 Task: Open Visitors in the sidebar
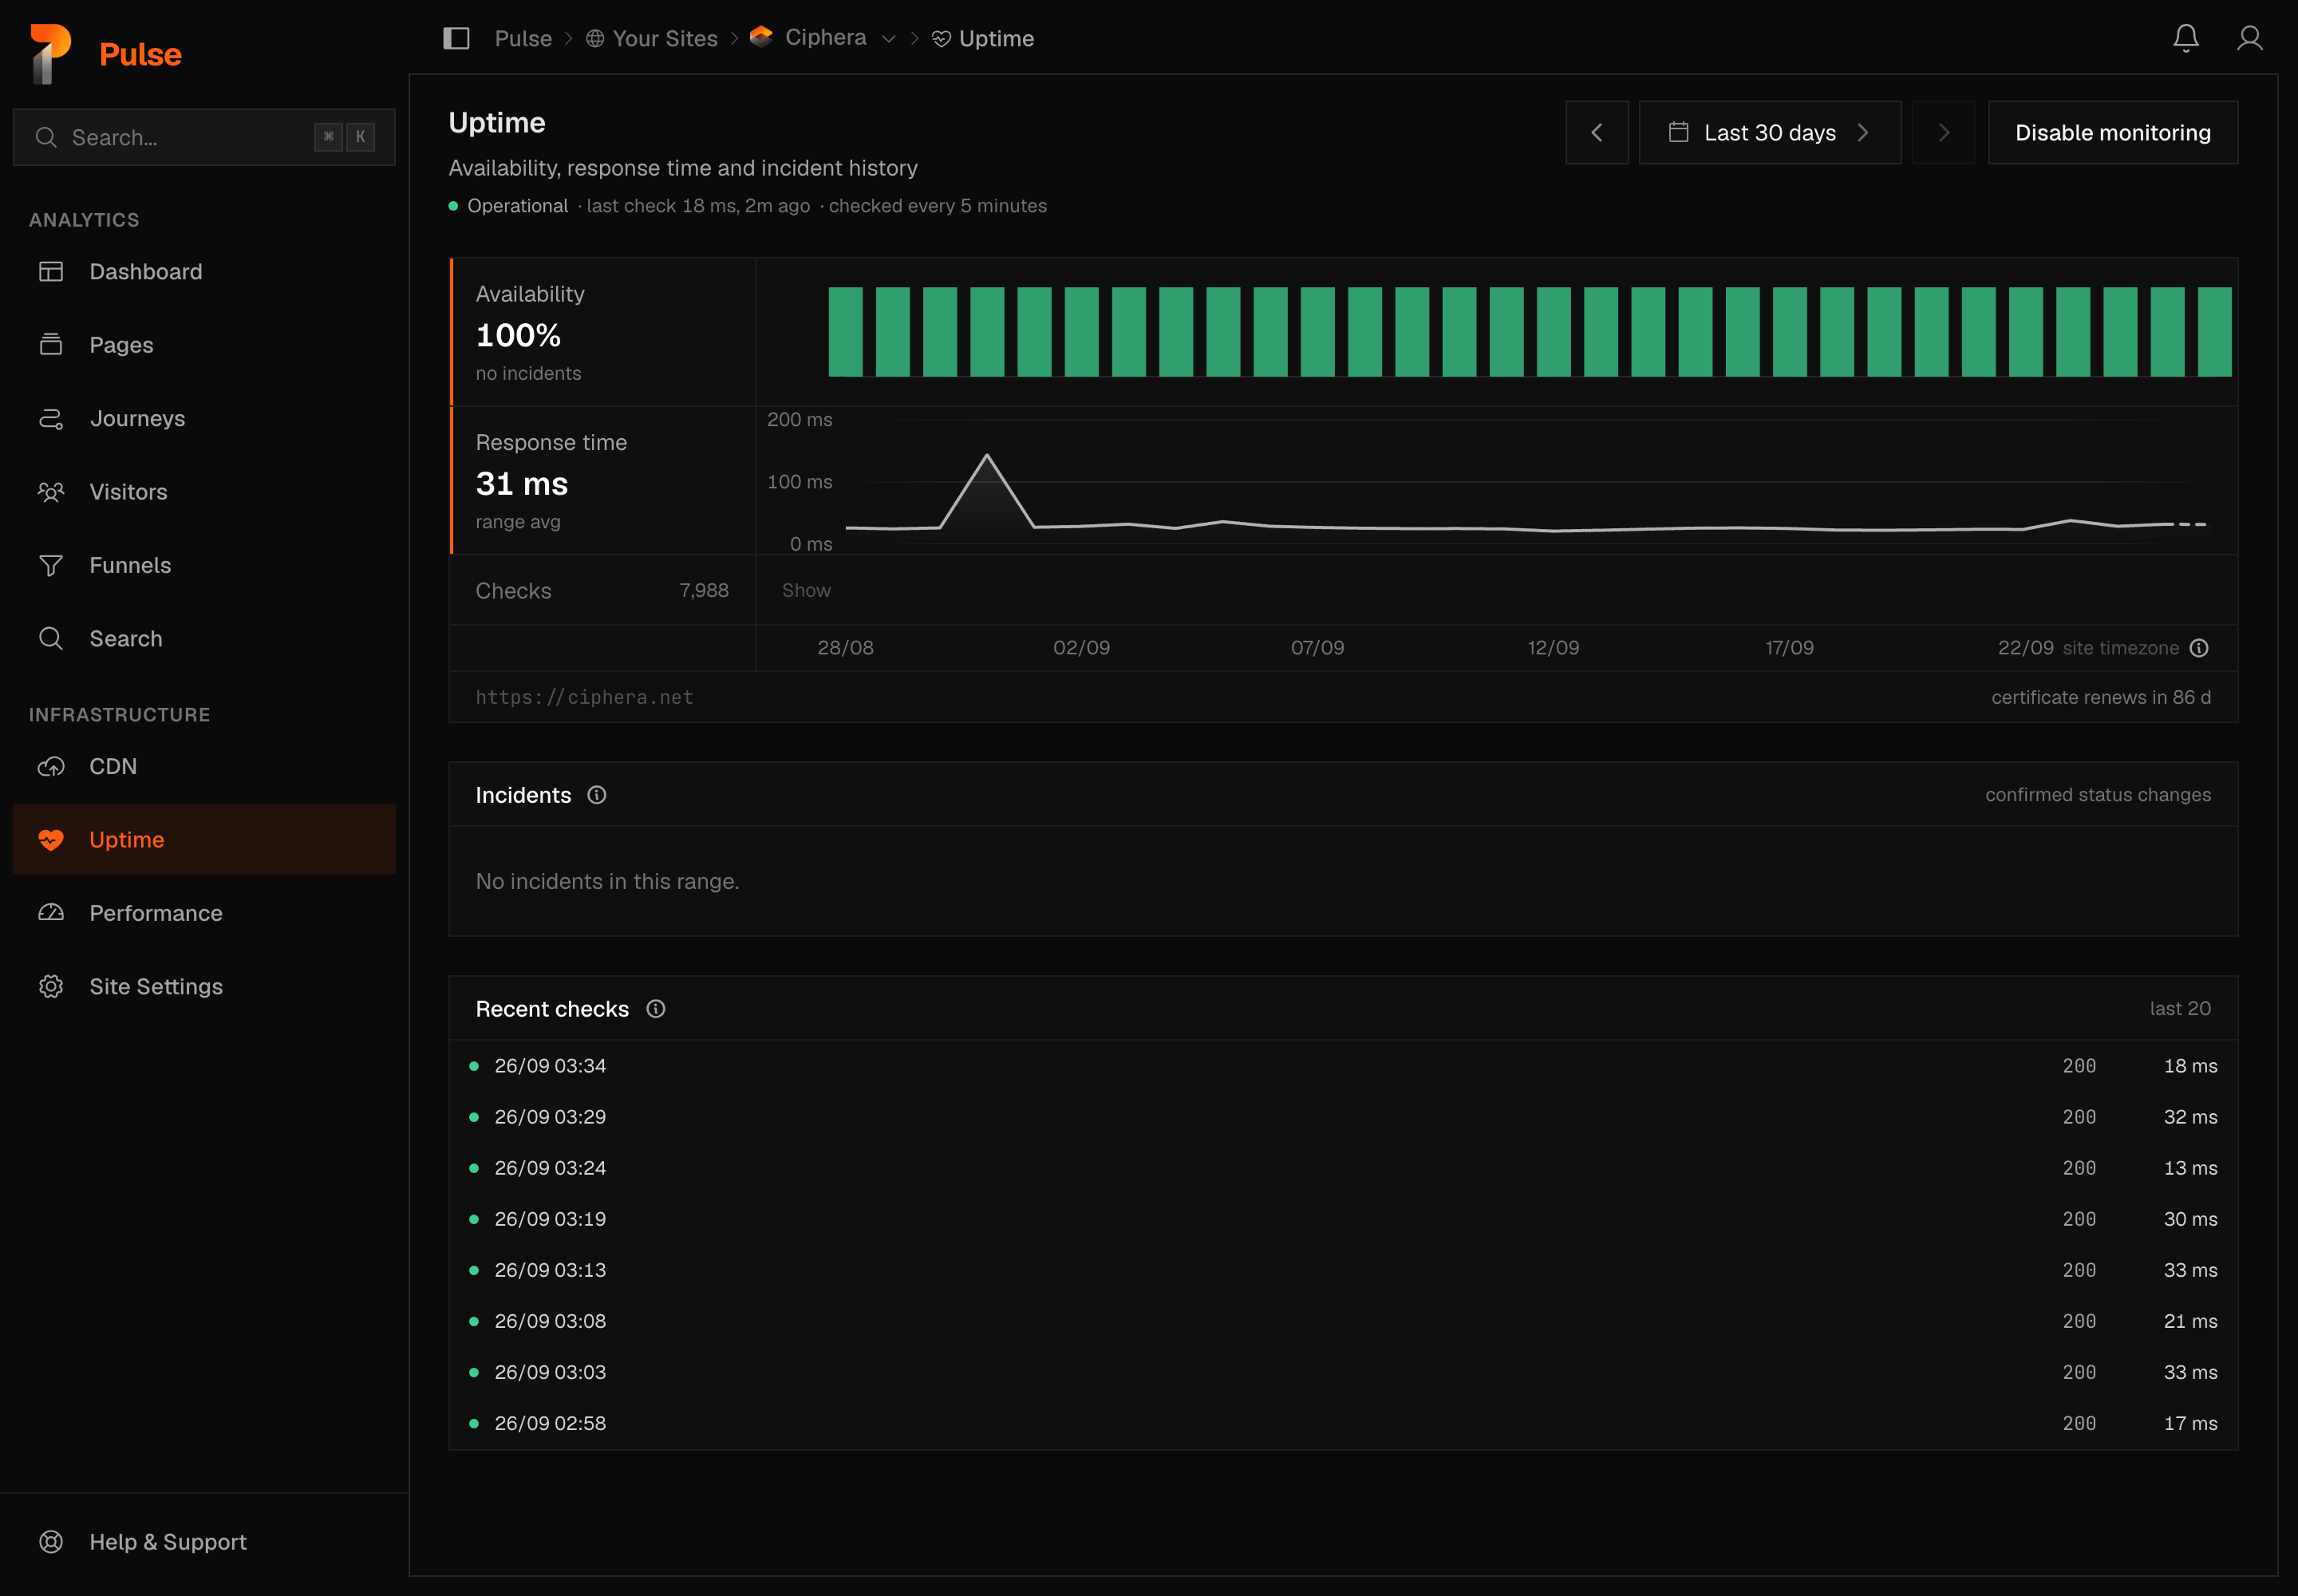(204, 492)
